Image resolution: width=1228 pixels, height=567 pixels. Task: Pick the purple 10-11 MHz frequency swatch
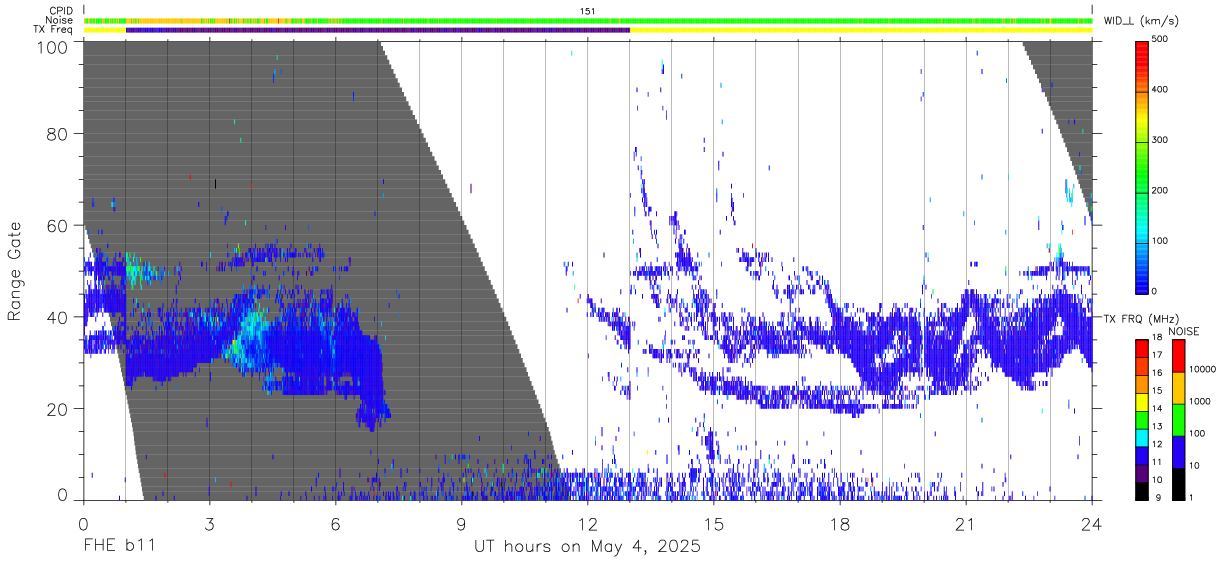(x=1141, y=471)
